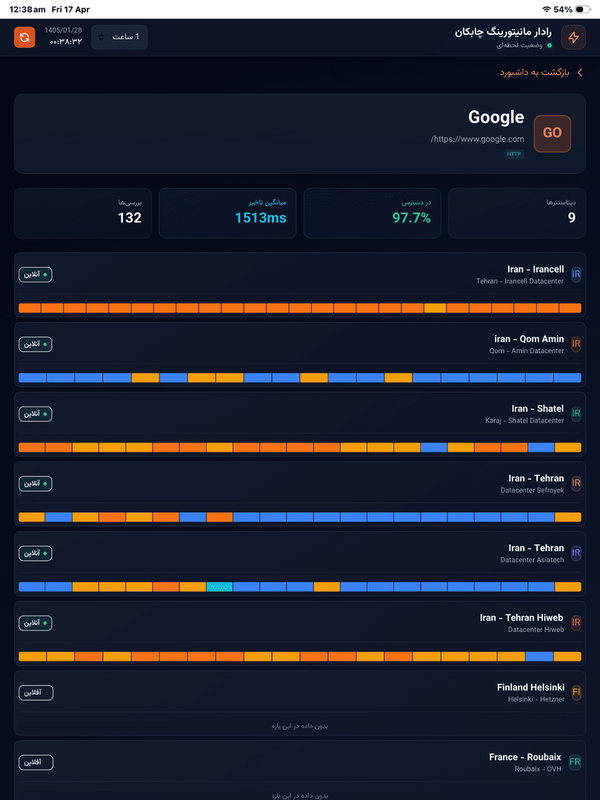600x800 pixels.
Task: Select the میانگین تاخیر 1513ms stat card
Action: (x=227, y=212)
